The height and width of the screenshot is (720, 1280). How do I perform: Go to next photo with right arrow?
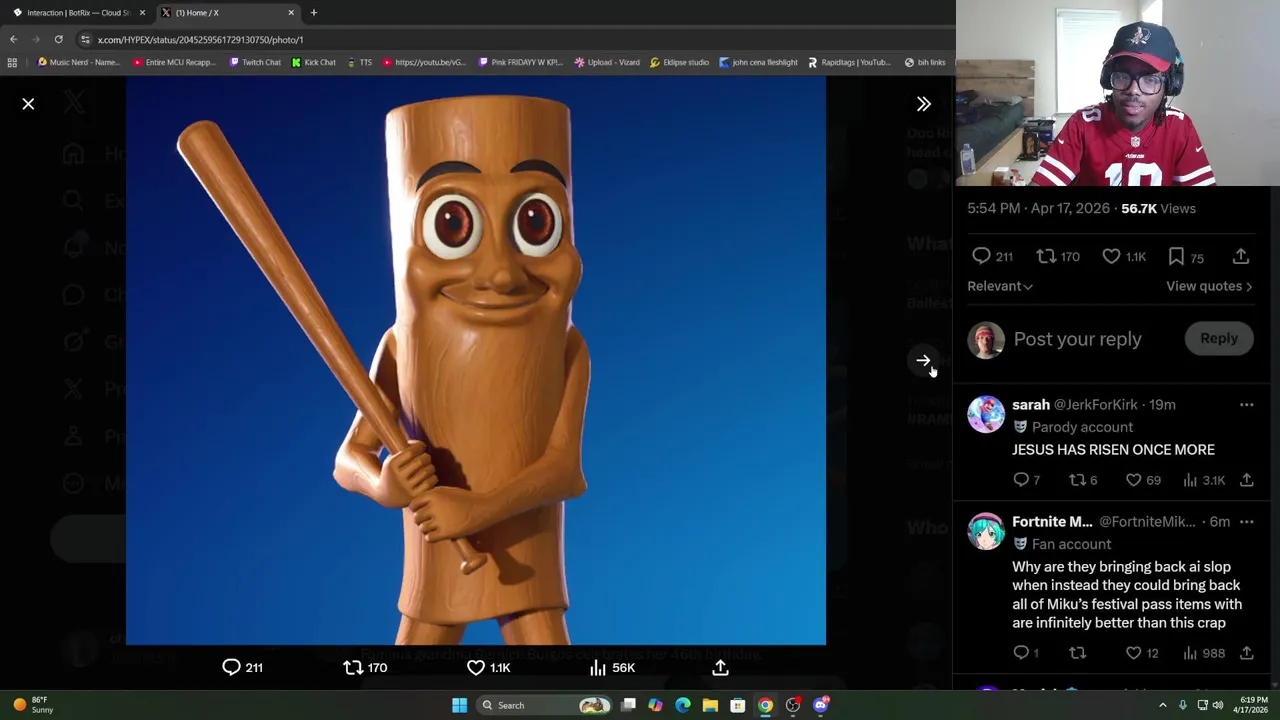click(x=923, y=360)
